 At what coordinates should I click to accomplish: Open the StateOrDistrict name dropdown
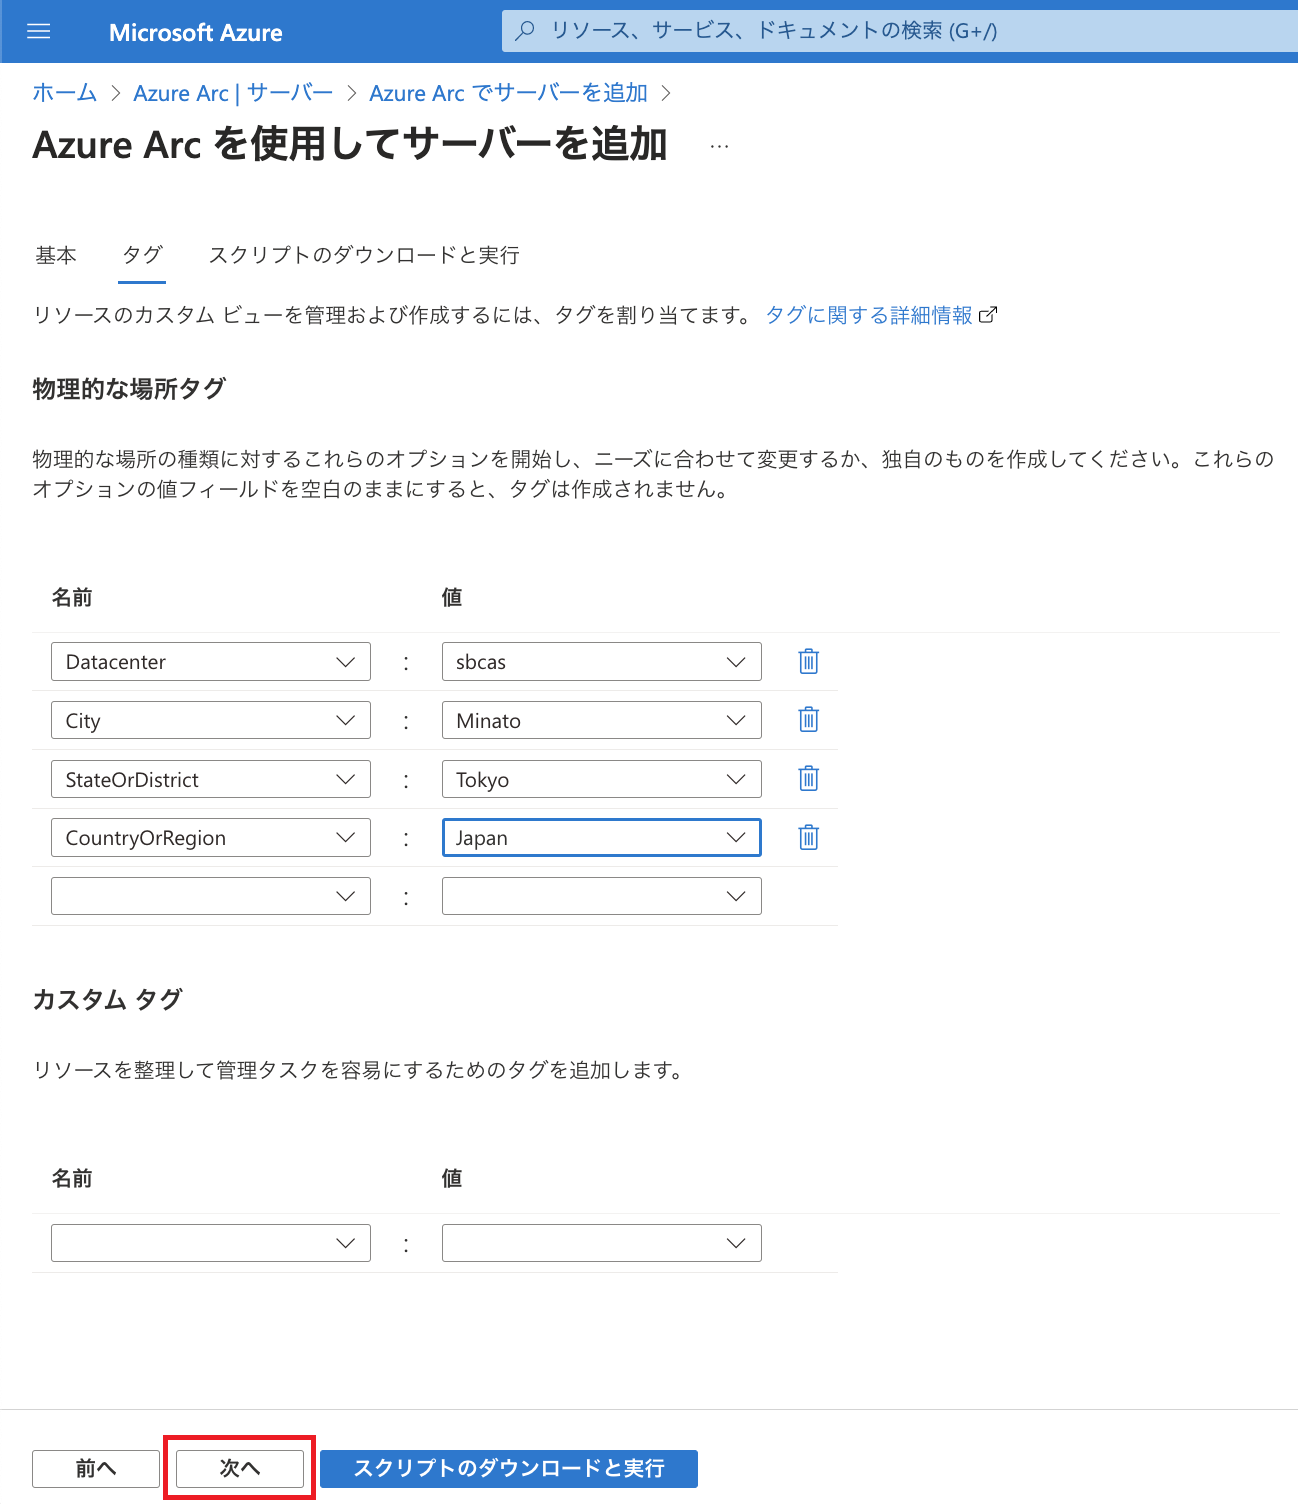[x=211, y=779]
